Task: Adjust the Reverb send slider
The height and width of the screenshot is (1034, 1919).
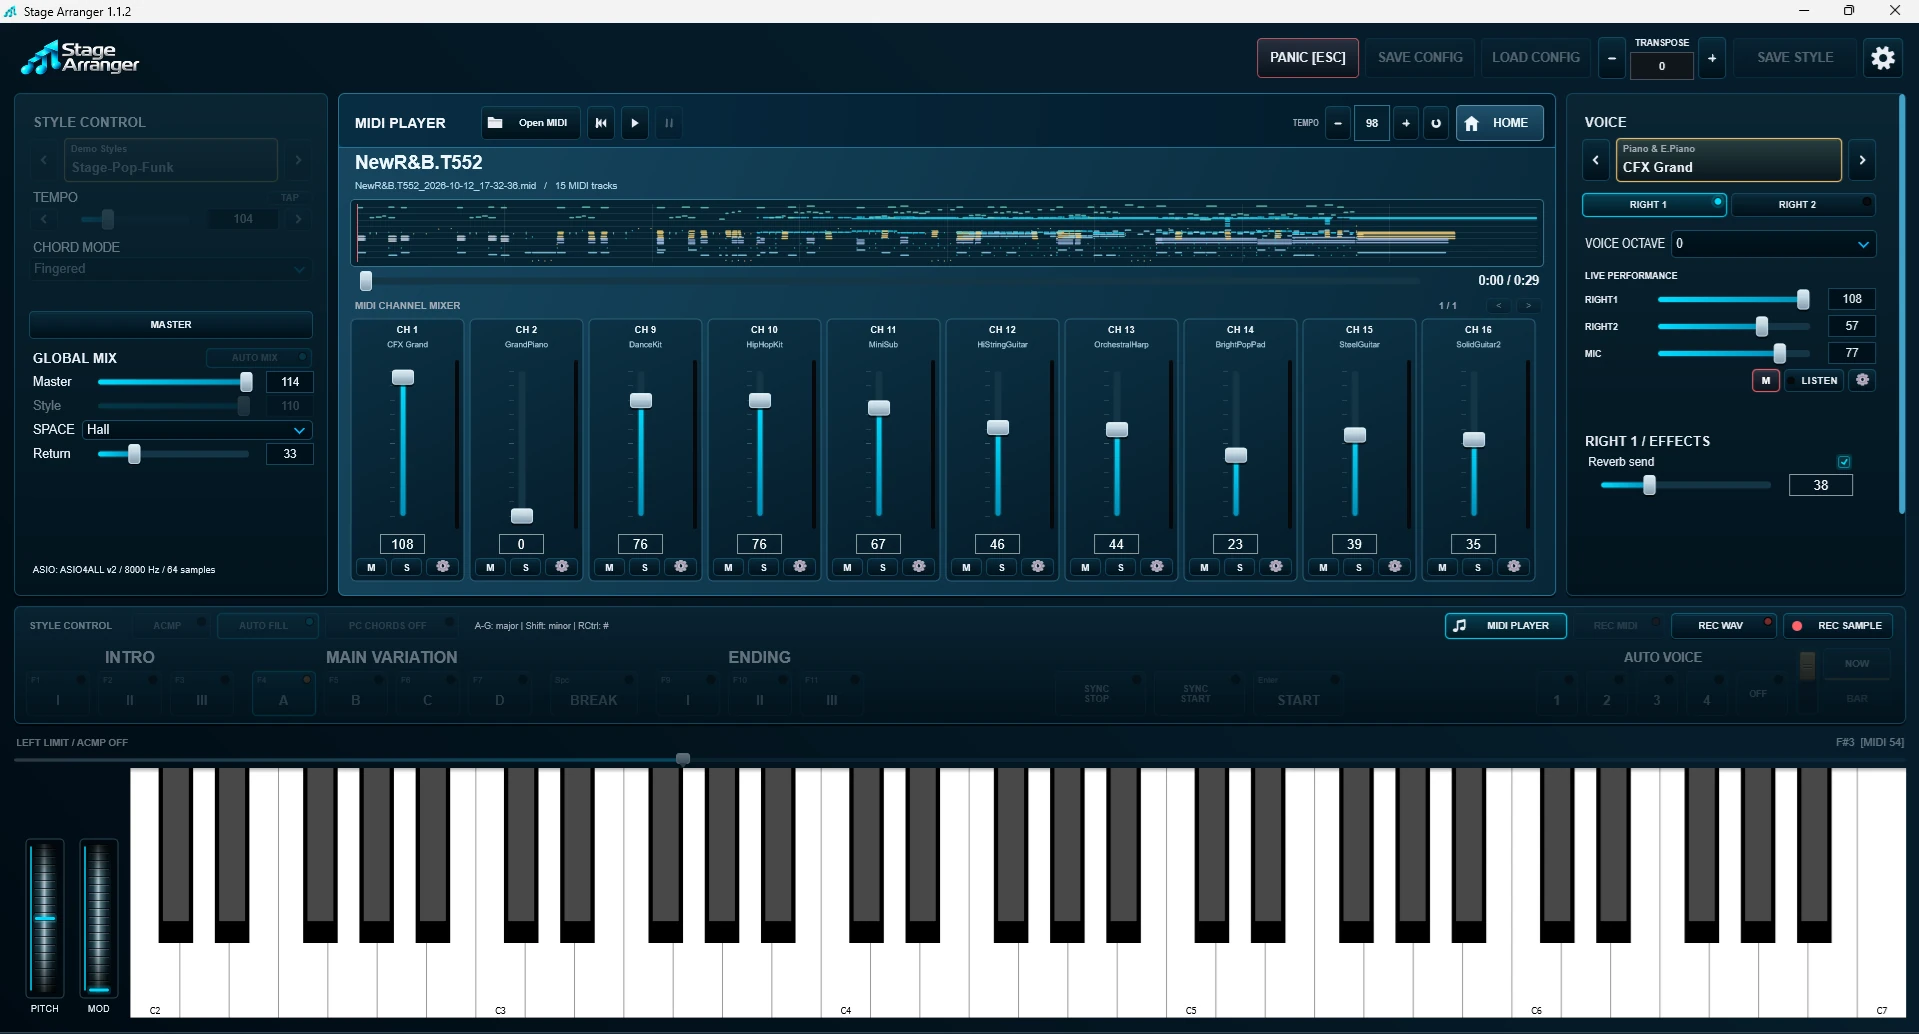Action: coord(1686,485)
